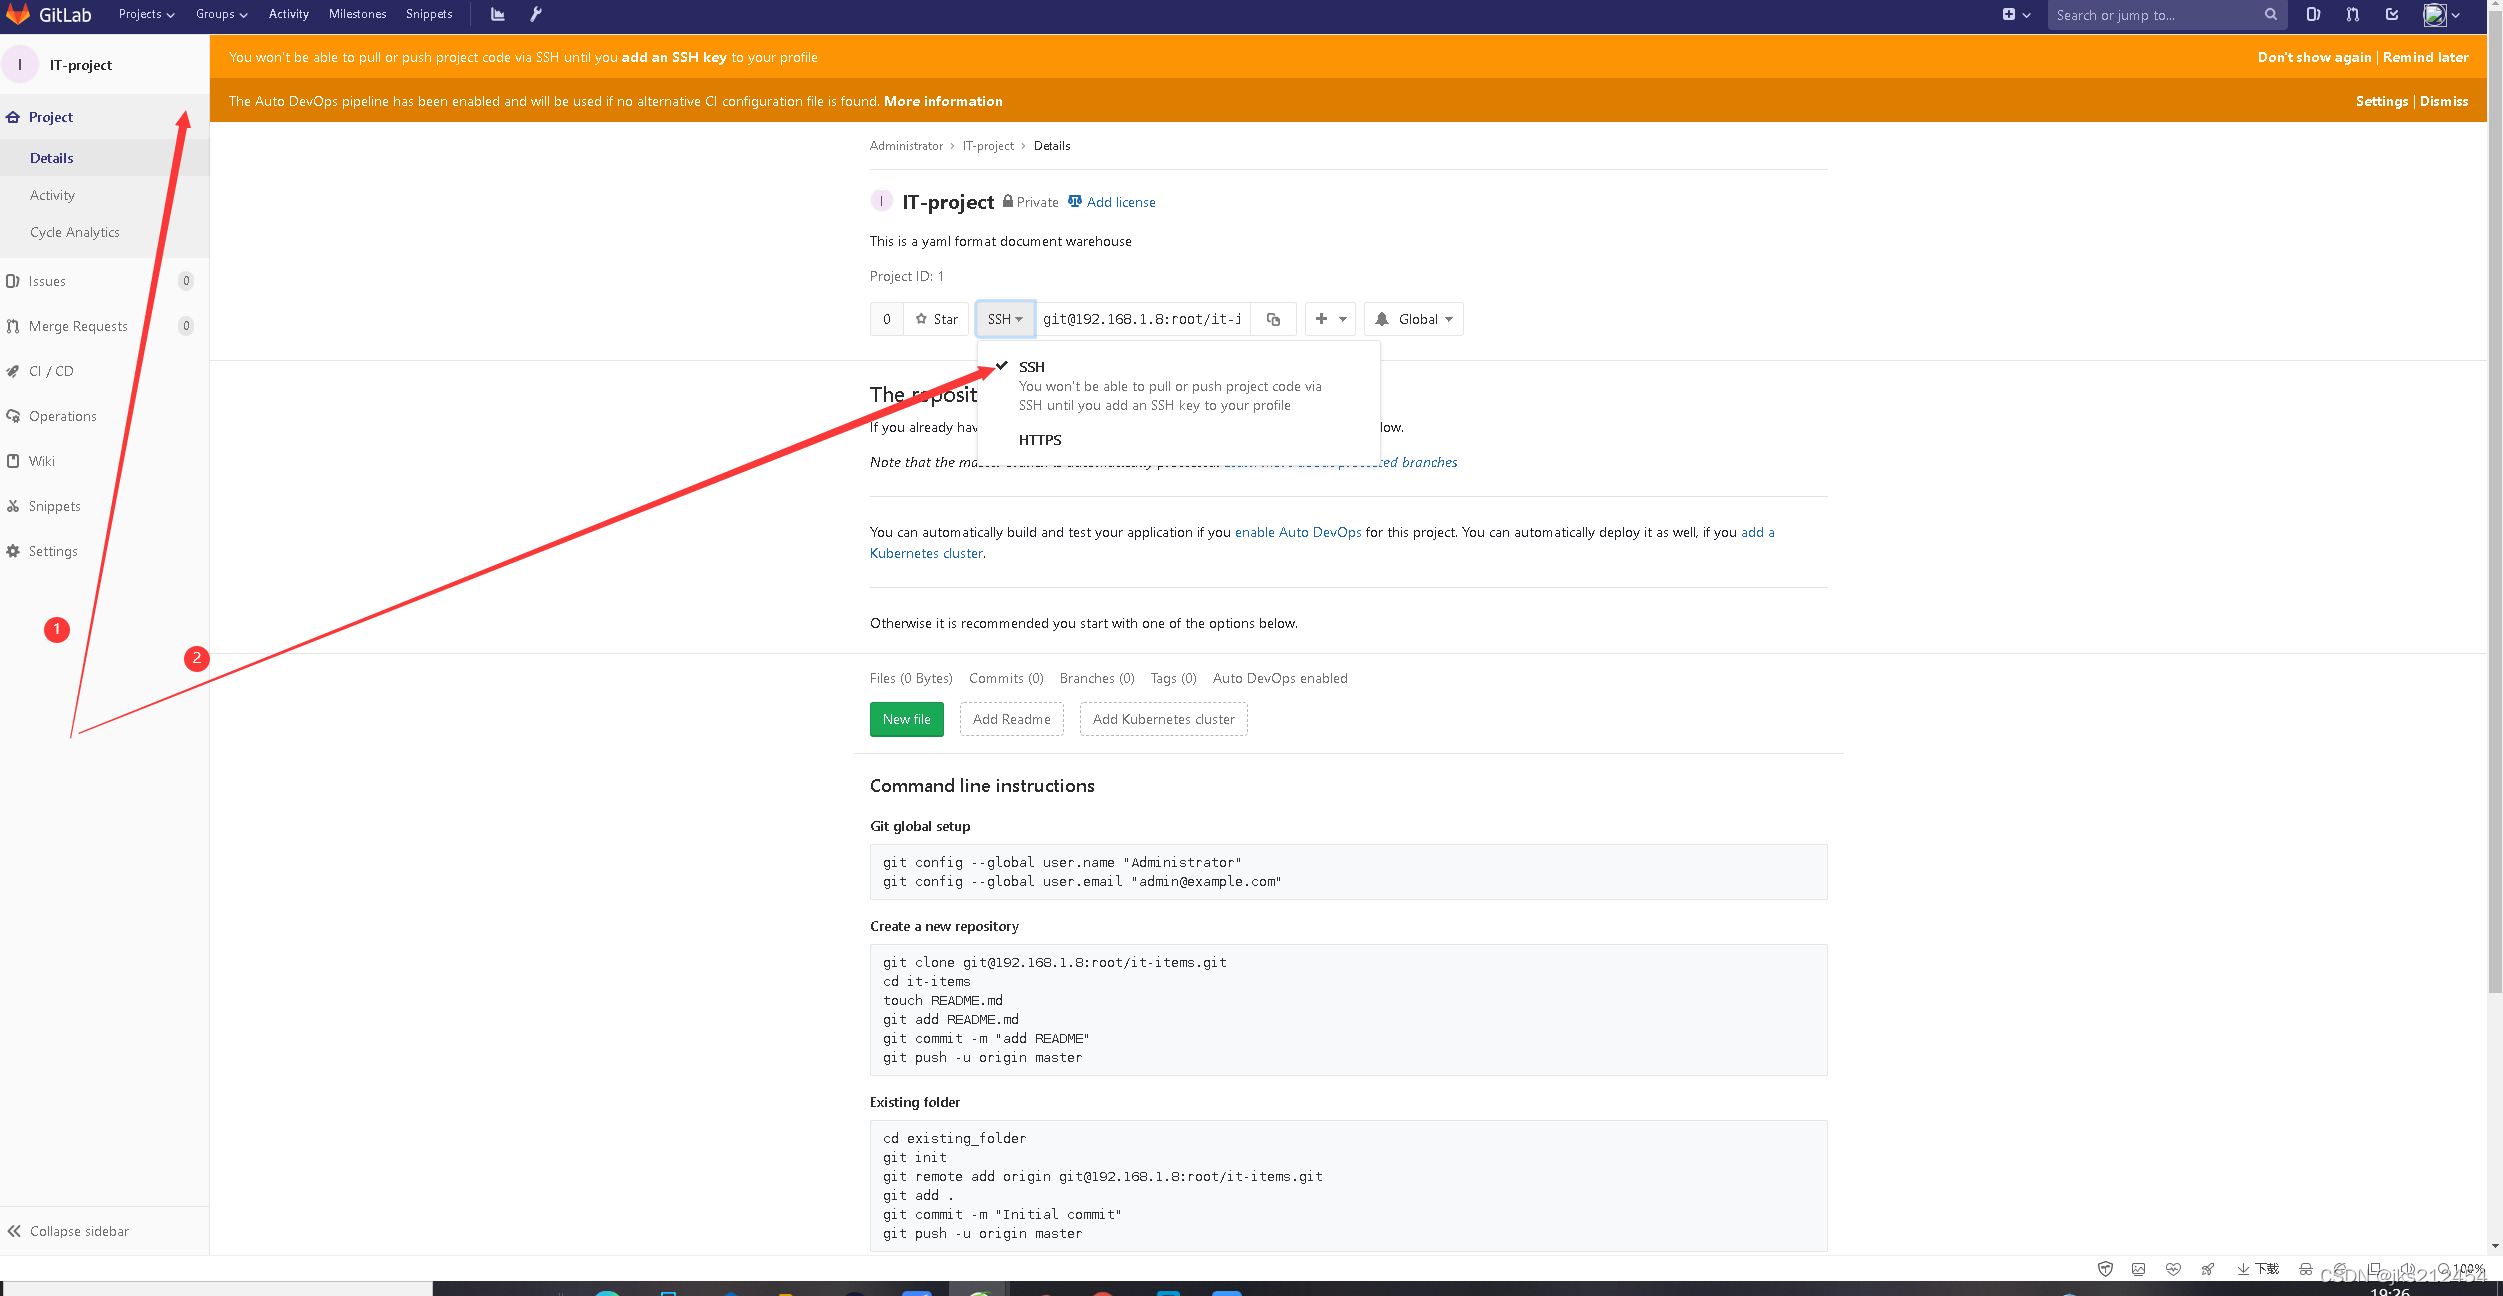This screenshot has width=2503, height=1296.
Task: Open the Projects dropdown in the top bar
Action: (x=146, y=14)
